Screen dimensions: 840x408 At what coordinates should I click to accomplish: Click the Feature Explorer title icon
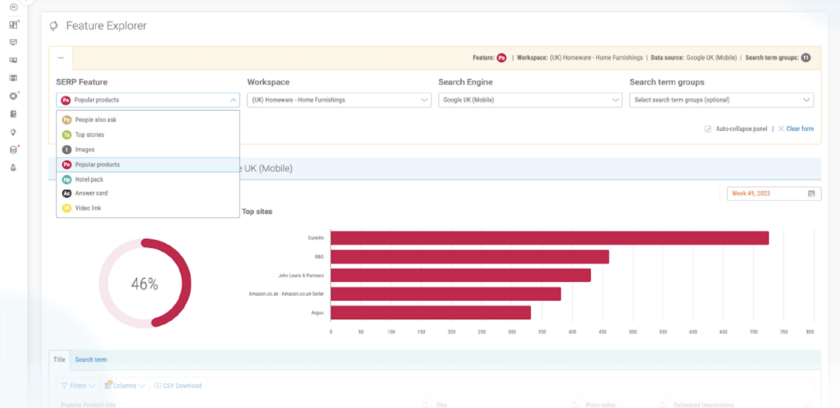pos(53,26)
